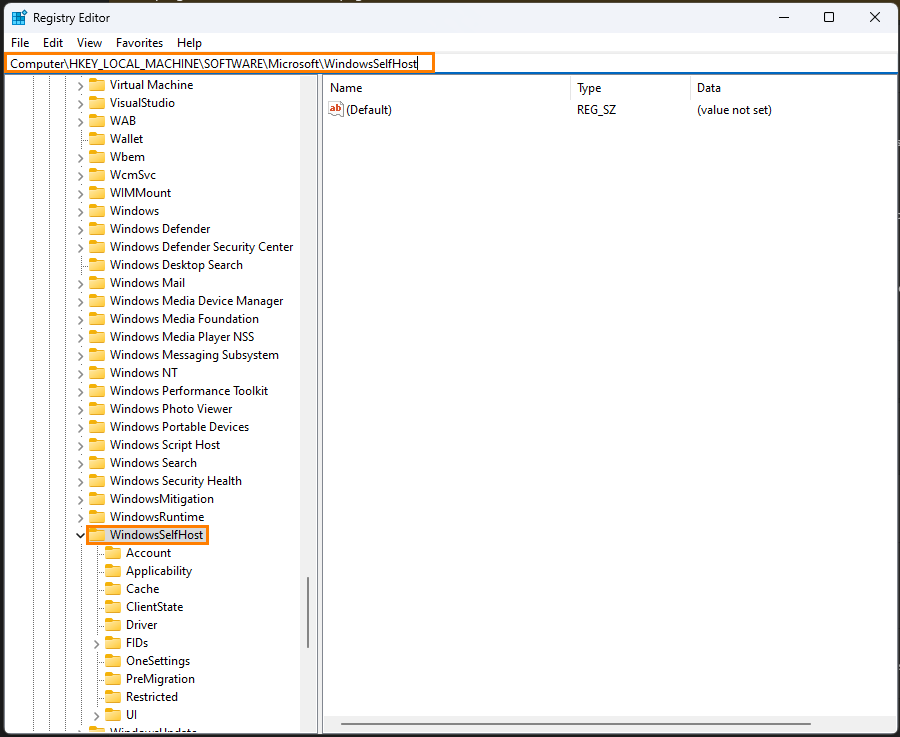Collapse the WindowsSelfHost key
Image resolution: width=900 pixels, height=737 pixels.
80,536
